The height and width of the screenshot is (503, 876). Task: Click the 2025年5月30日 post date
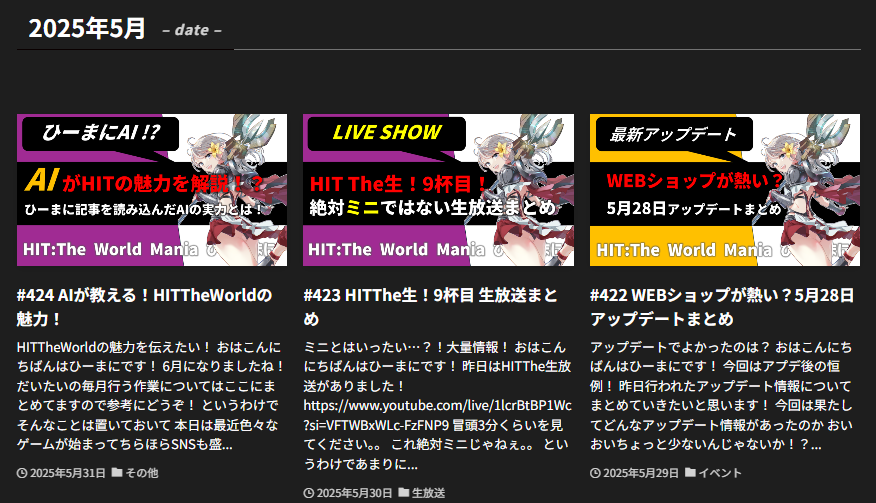click(353, 493)
